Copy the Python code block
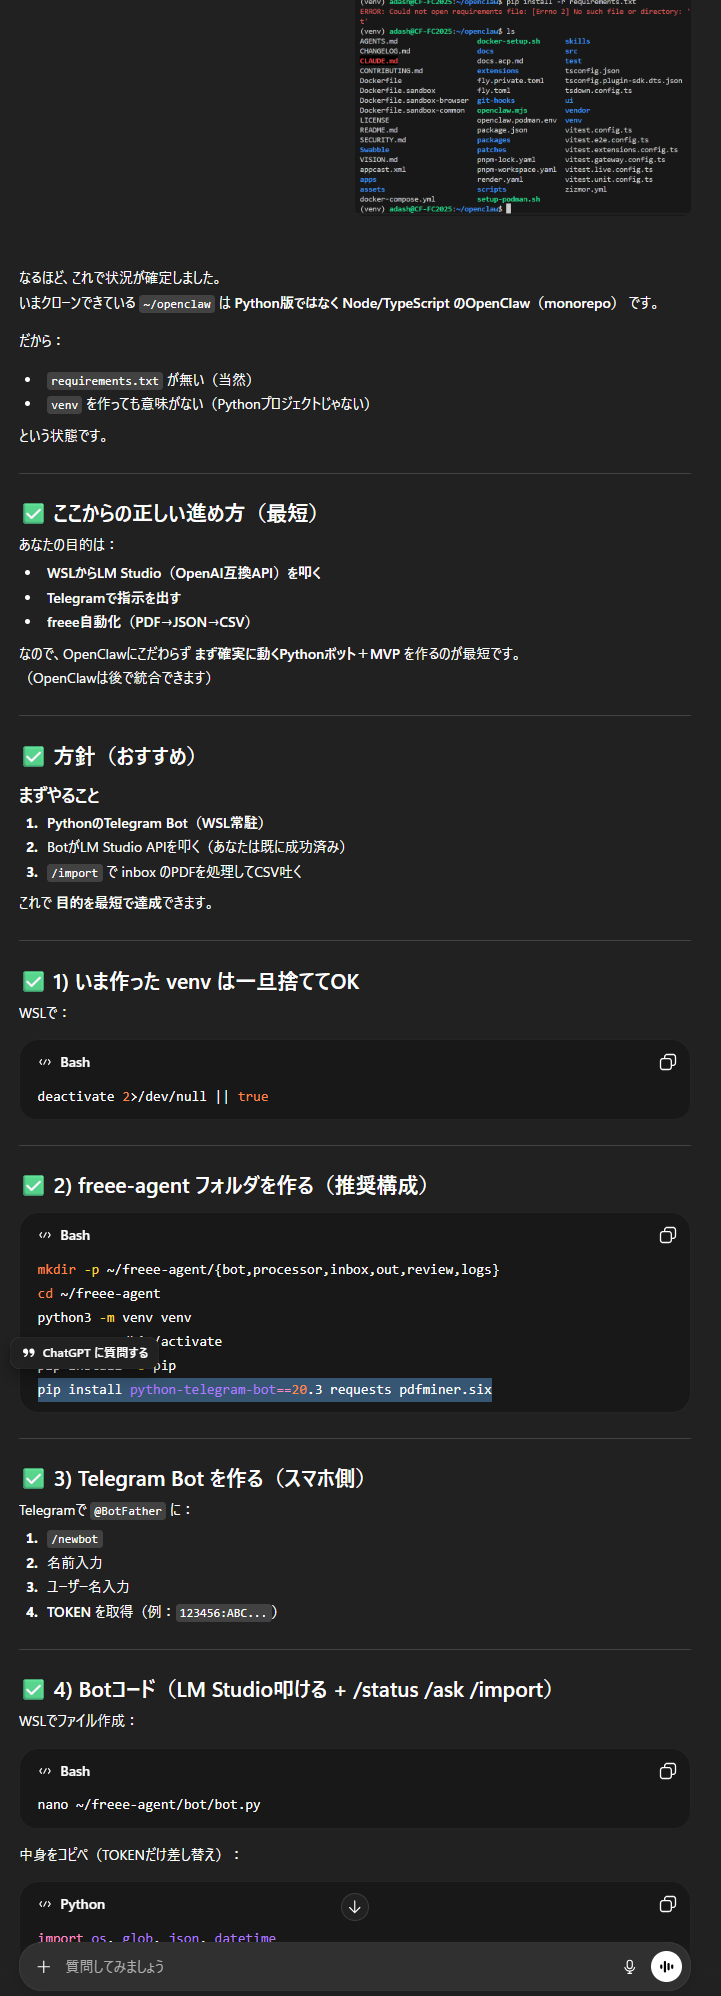 [667, 1904]
